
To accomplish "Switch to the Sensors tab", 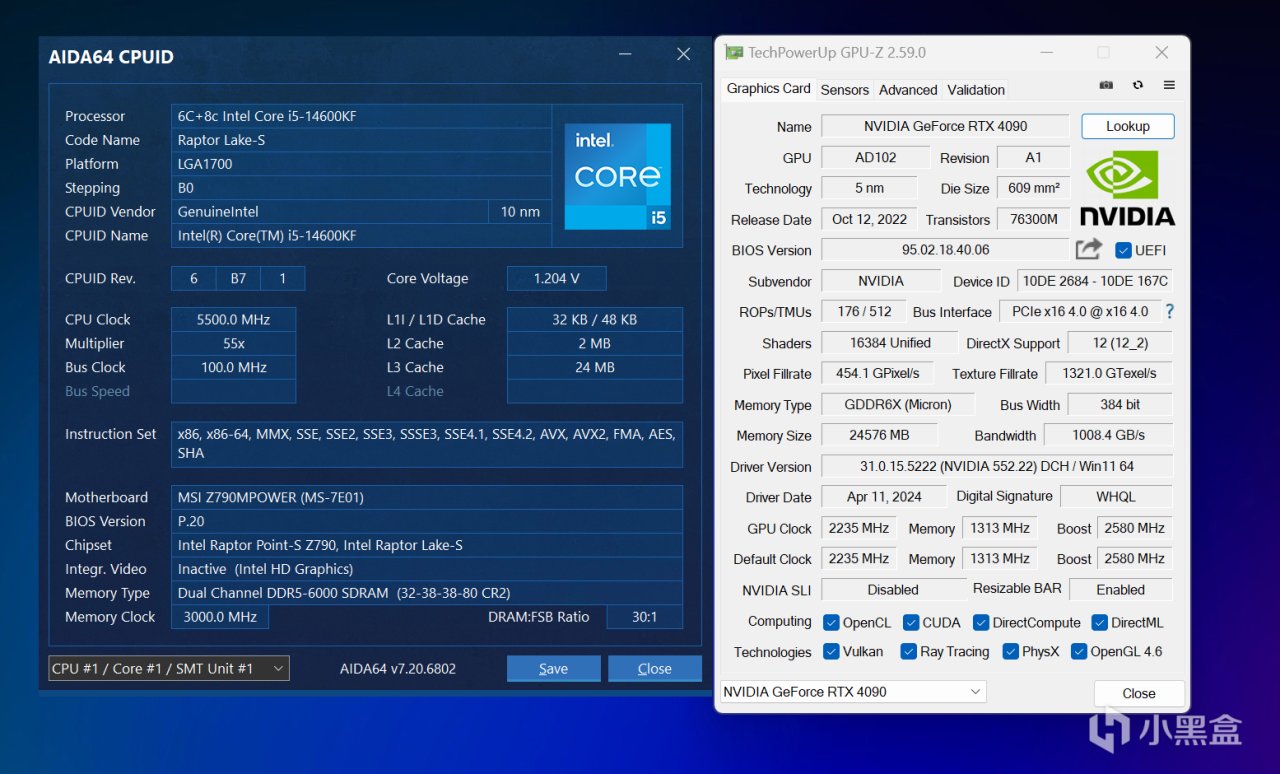I will [x=845, y=90].
